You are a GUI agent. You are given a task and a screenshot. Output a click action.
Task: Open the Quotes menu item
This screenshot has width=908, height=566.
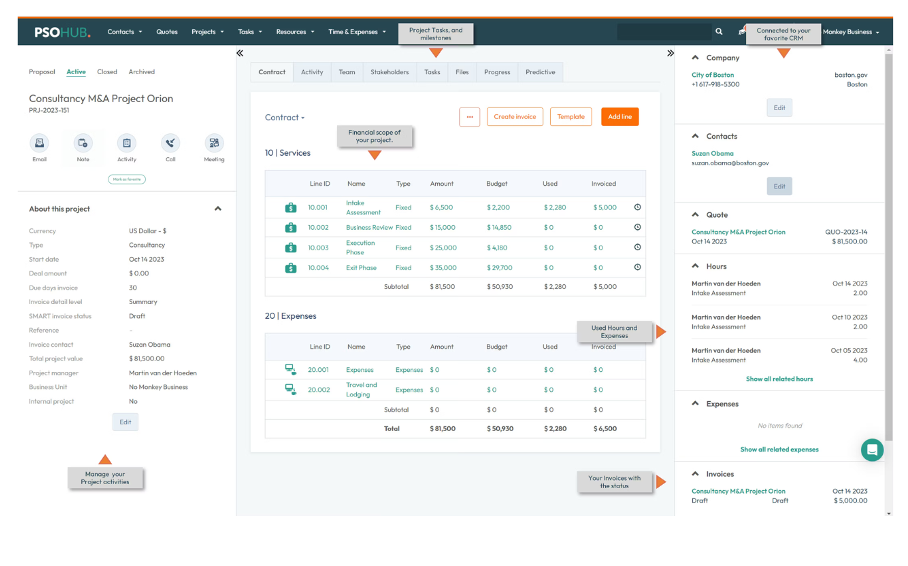pyautogui.click(x=167, y=32)
